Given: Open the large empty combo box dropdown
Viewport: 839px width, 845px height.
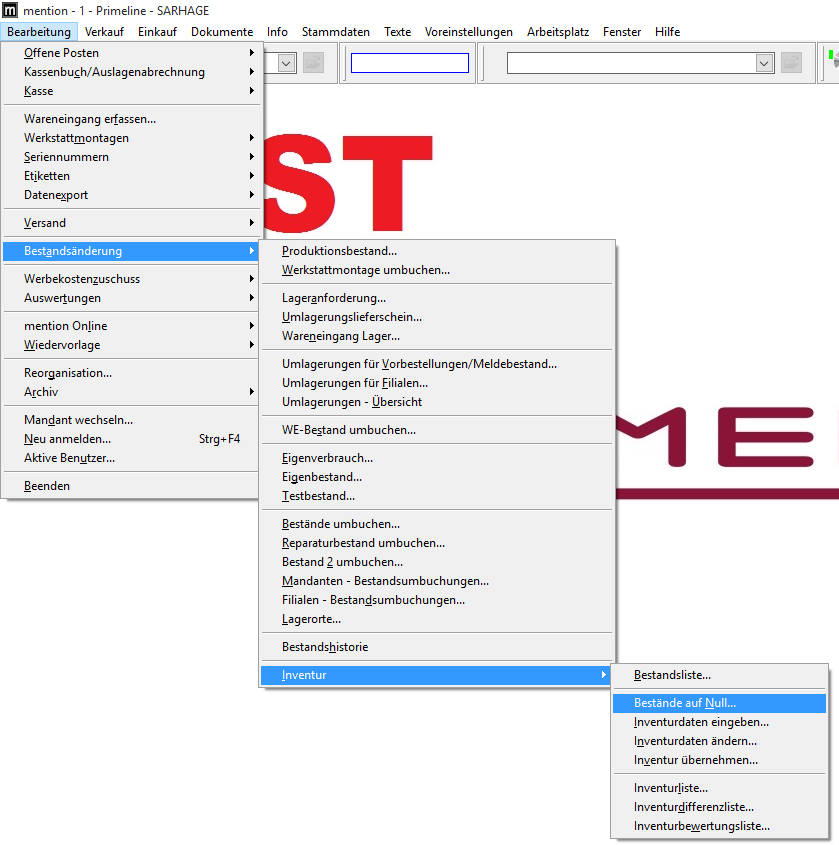Looking at the screenshot, I should (x=764, y=62).
